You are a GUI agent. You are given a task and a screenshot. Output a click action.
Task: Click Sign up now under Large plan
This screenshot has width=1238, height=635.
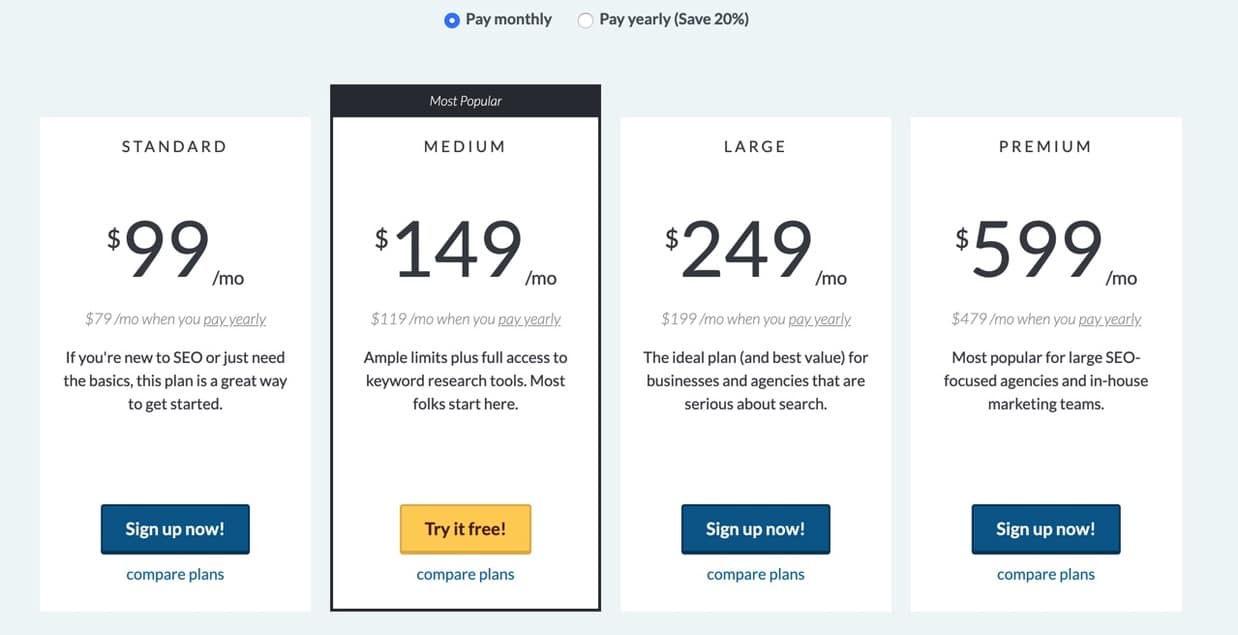coord(755,529)
